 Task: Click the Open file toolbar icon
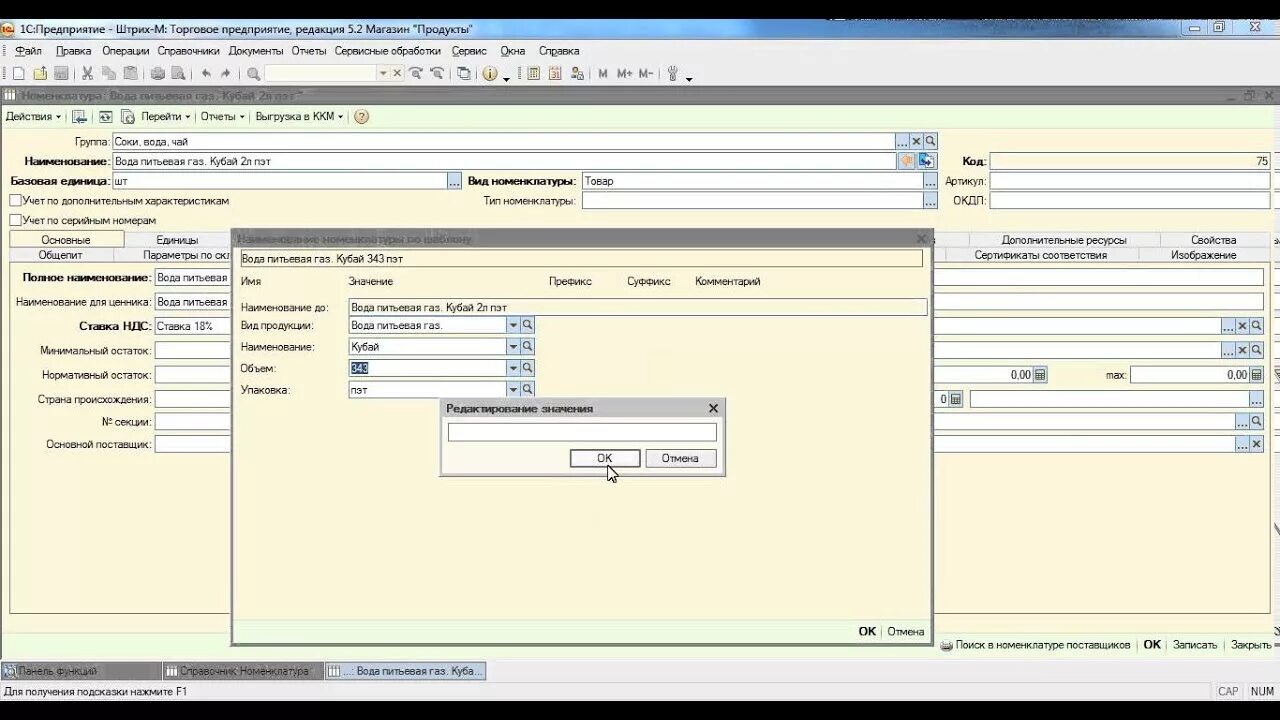click(x=40, y=73)
